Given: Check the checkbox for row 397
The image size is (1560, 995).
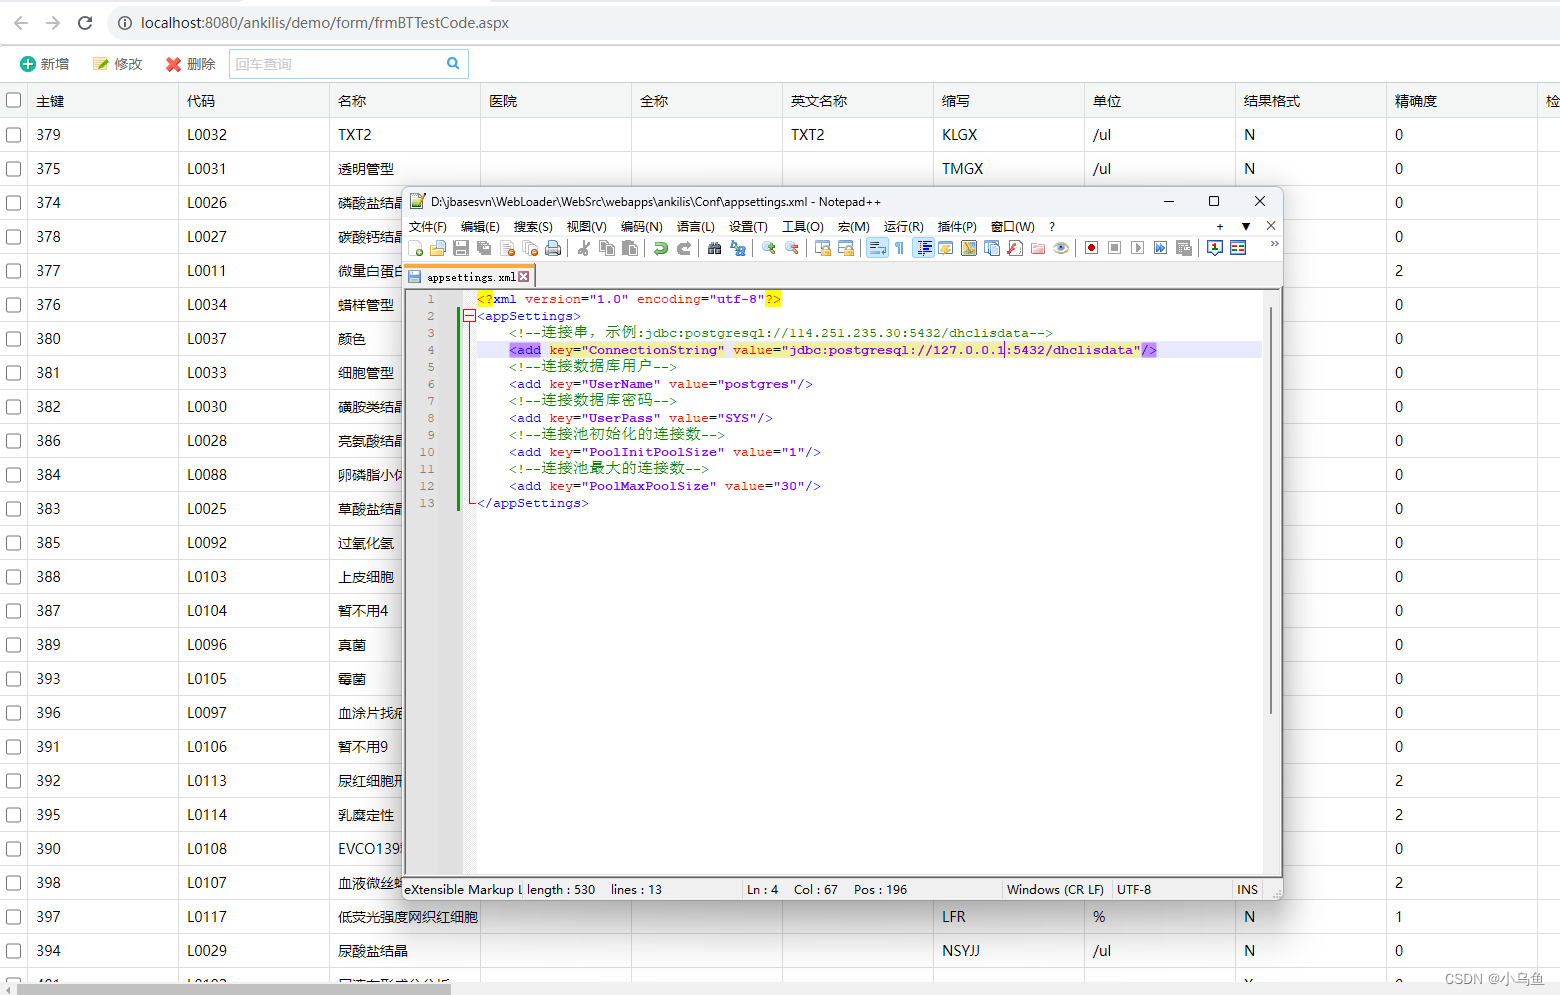Looking at the screenshot, I should [x=14, y=916].
